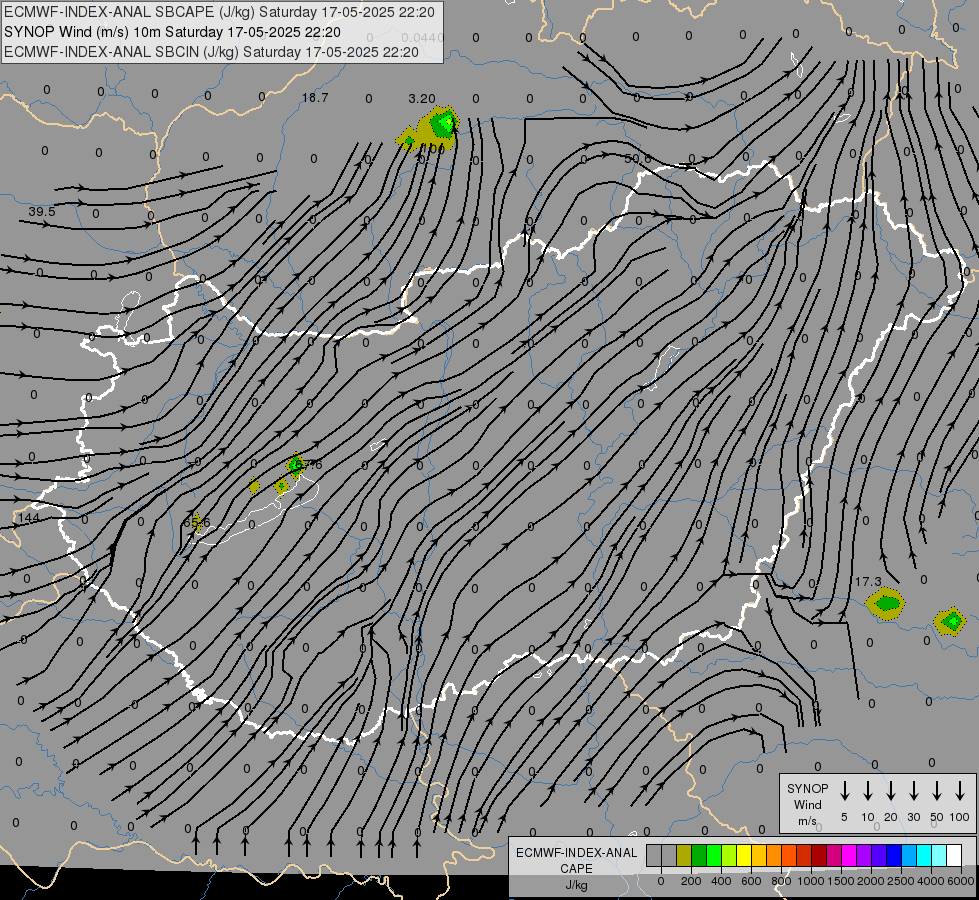Click the m/s unit in wind legend
This screenshot has width=979, height=900.
[807, 821]
